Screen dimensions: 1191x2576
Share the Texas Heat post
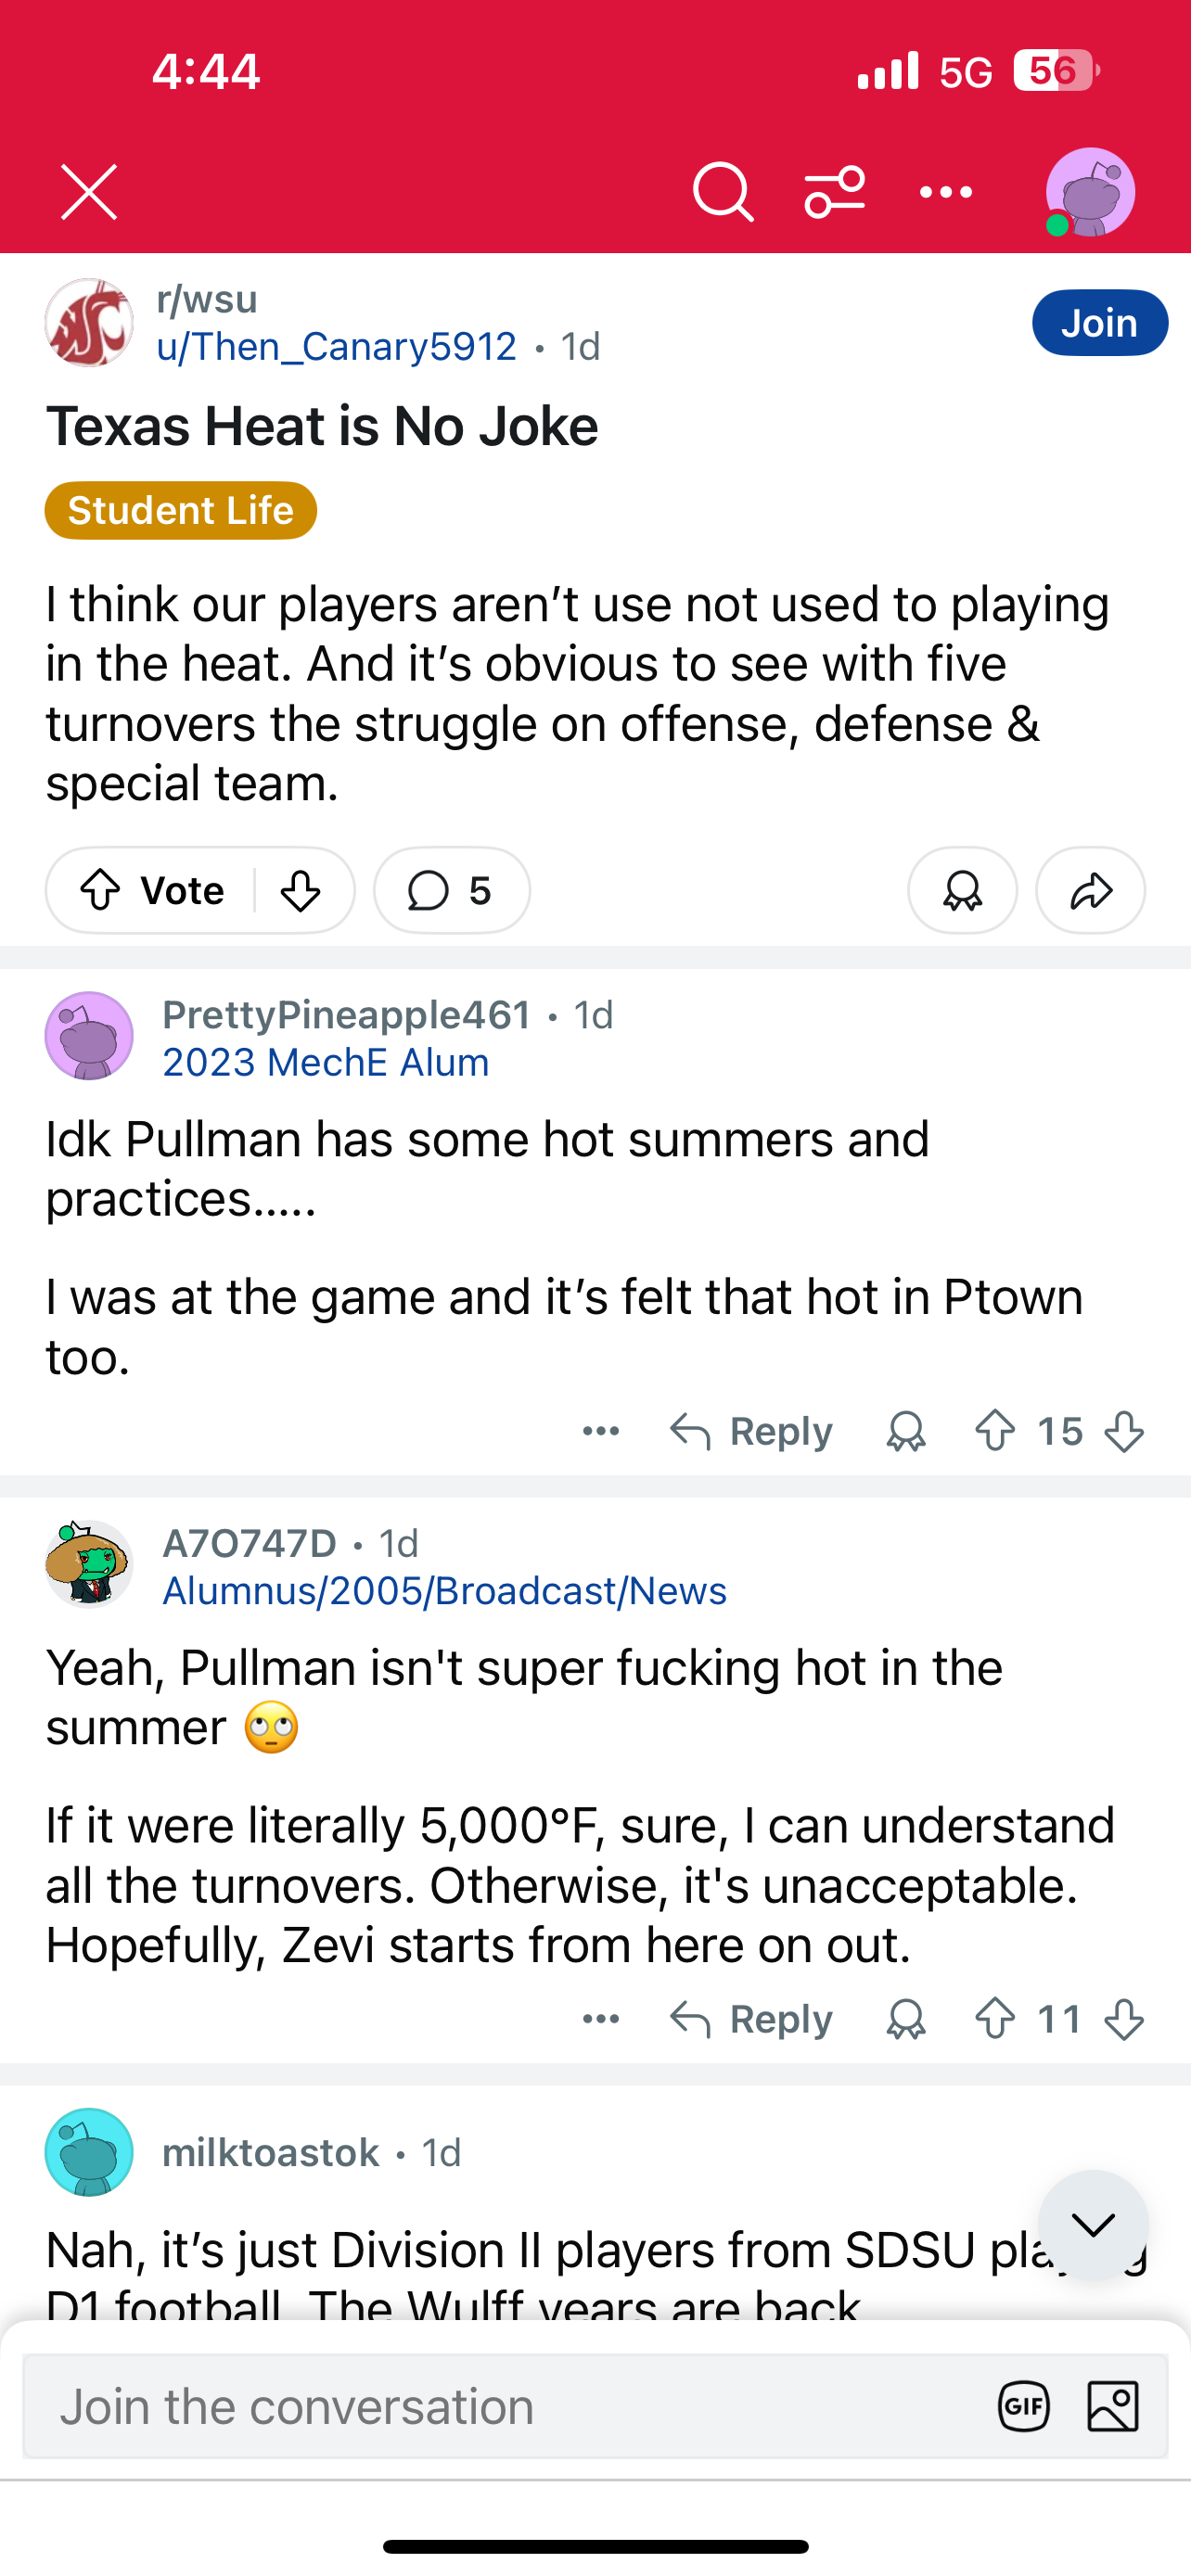point(1090,890)
